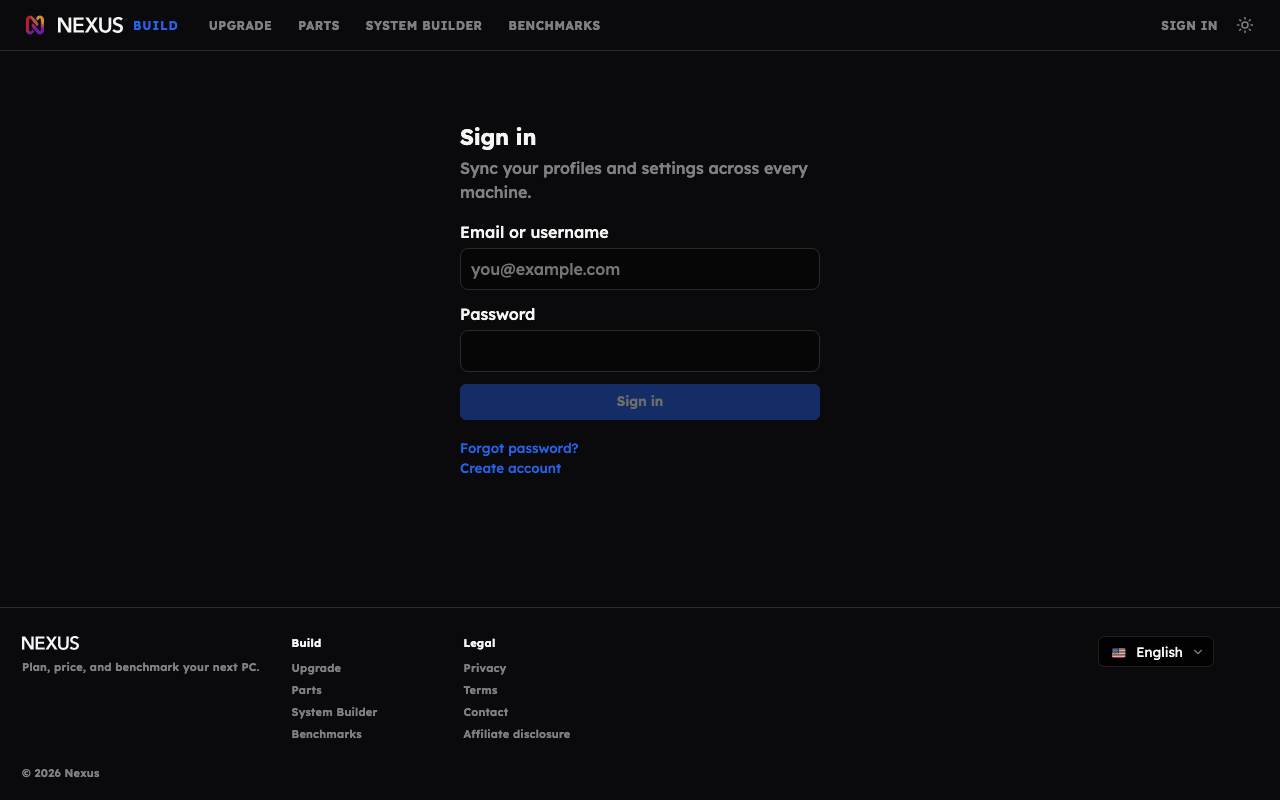Open the Affiliate disclosure footer link
Screen dimensions: 1280x800
click(x=517, y=734)
